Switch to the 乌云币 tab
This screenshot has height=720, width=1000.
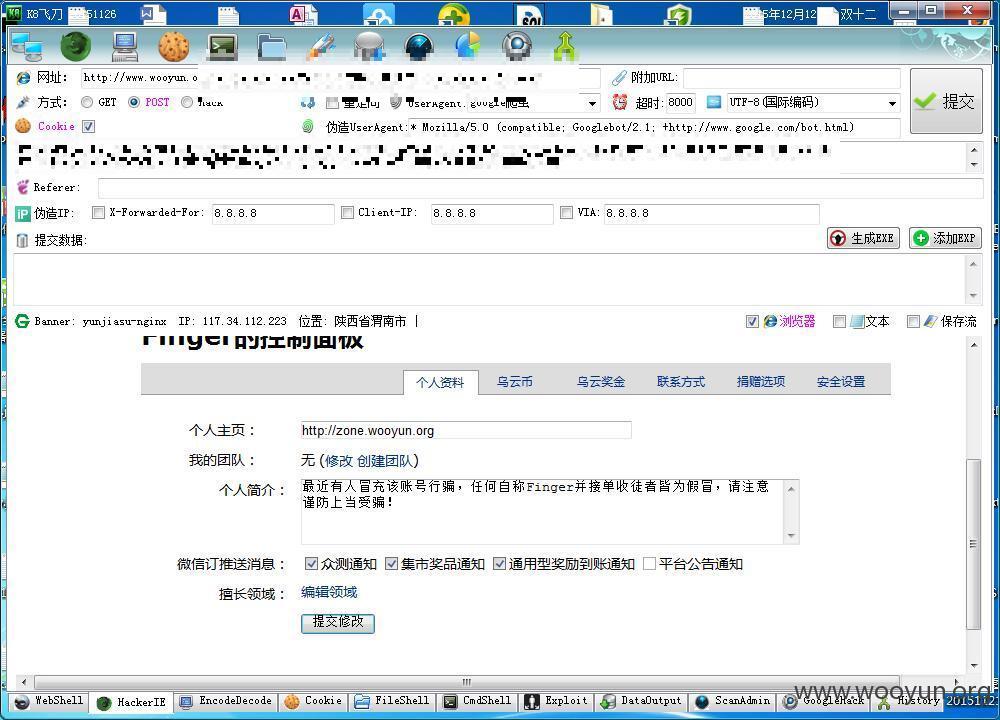click(x=515, y=381)
